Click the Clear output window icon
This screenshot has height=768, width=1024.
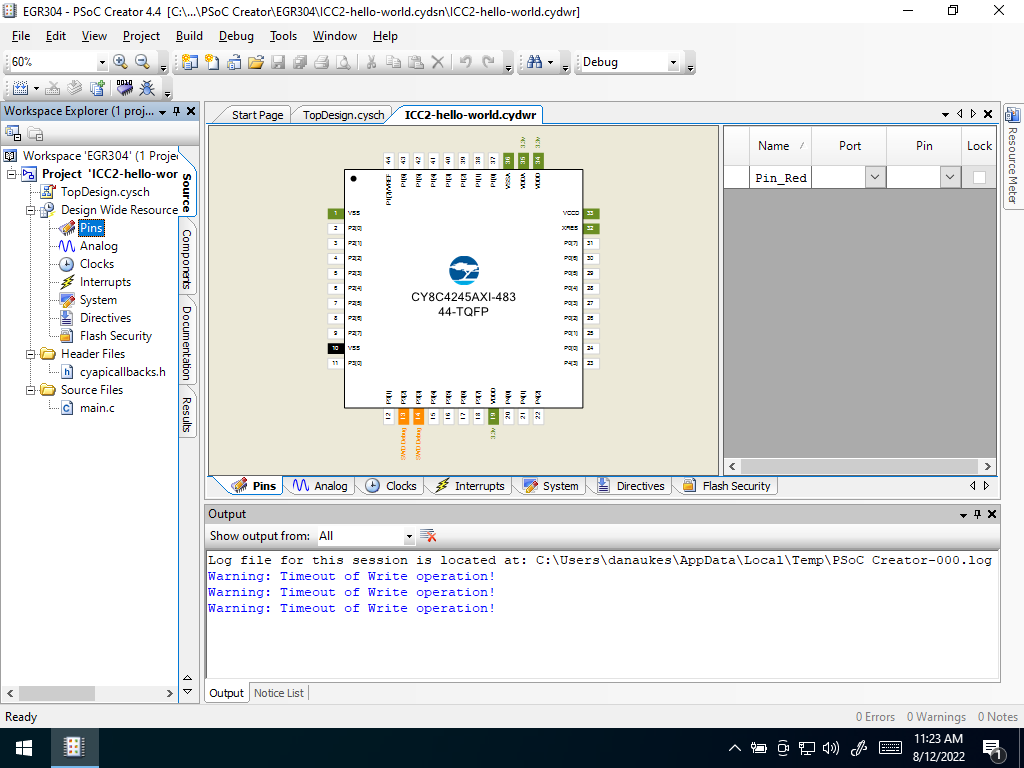click(x=428, y=536)
